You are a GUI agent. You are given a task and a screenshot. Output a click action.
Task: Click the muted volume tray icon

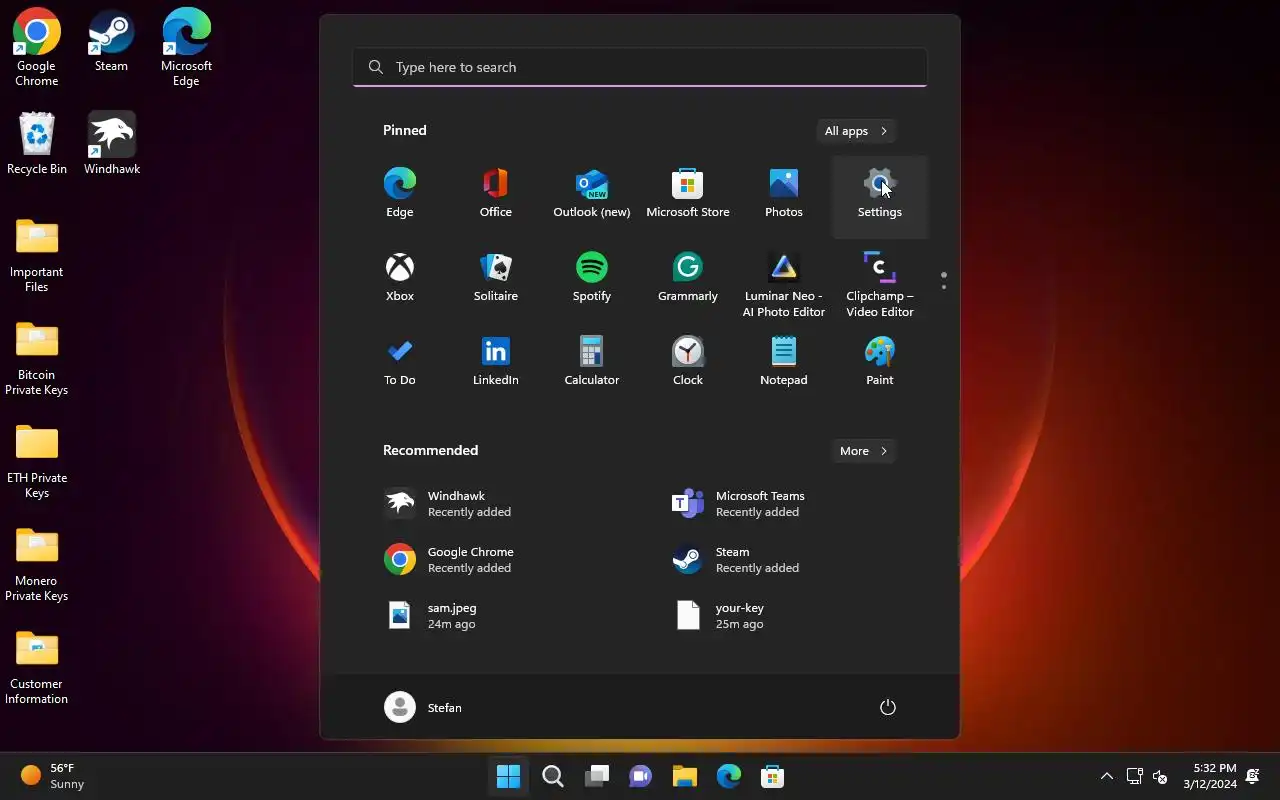[1161, 776]
